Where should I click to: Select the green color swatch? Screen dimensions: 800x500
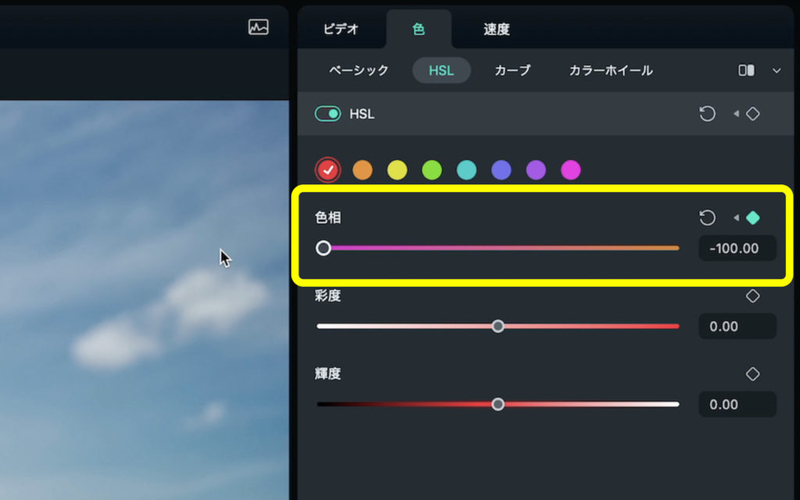coord(432,170)
